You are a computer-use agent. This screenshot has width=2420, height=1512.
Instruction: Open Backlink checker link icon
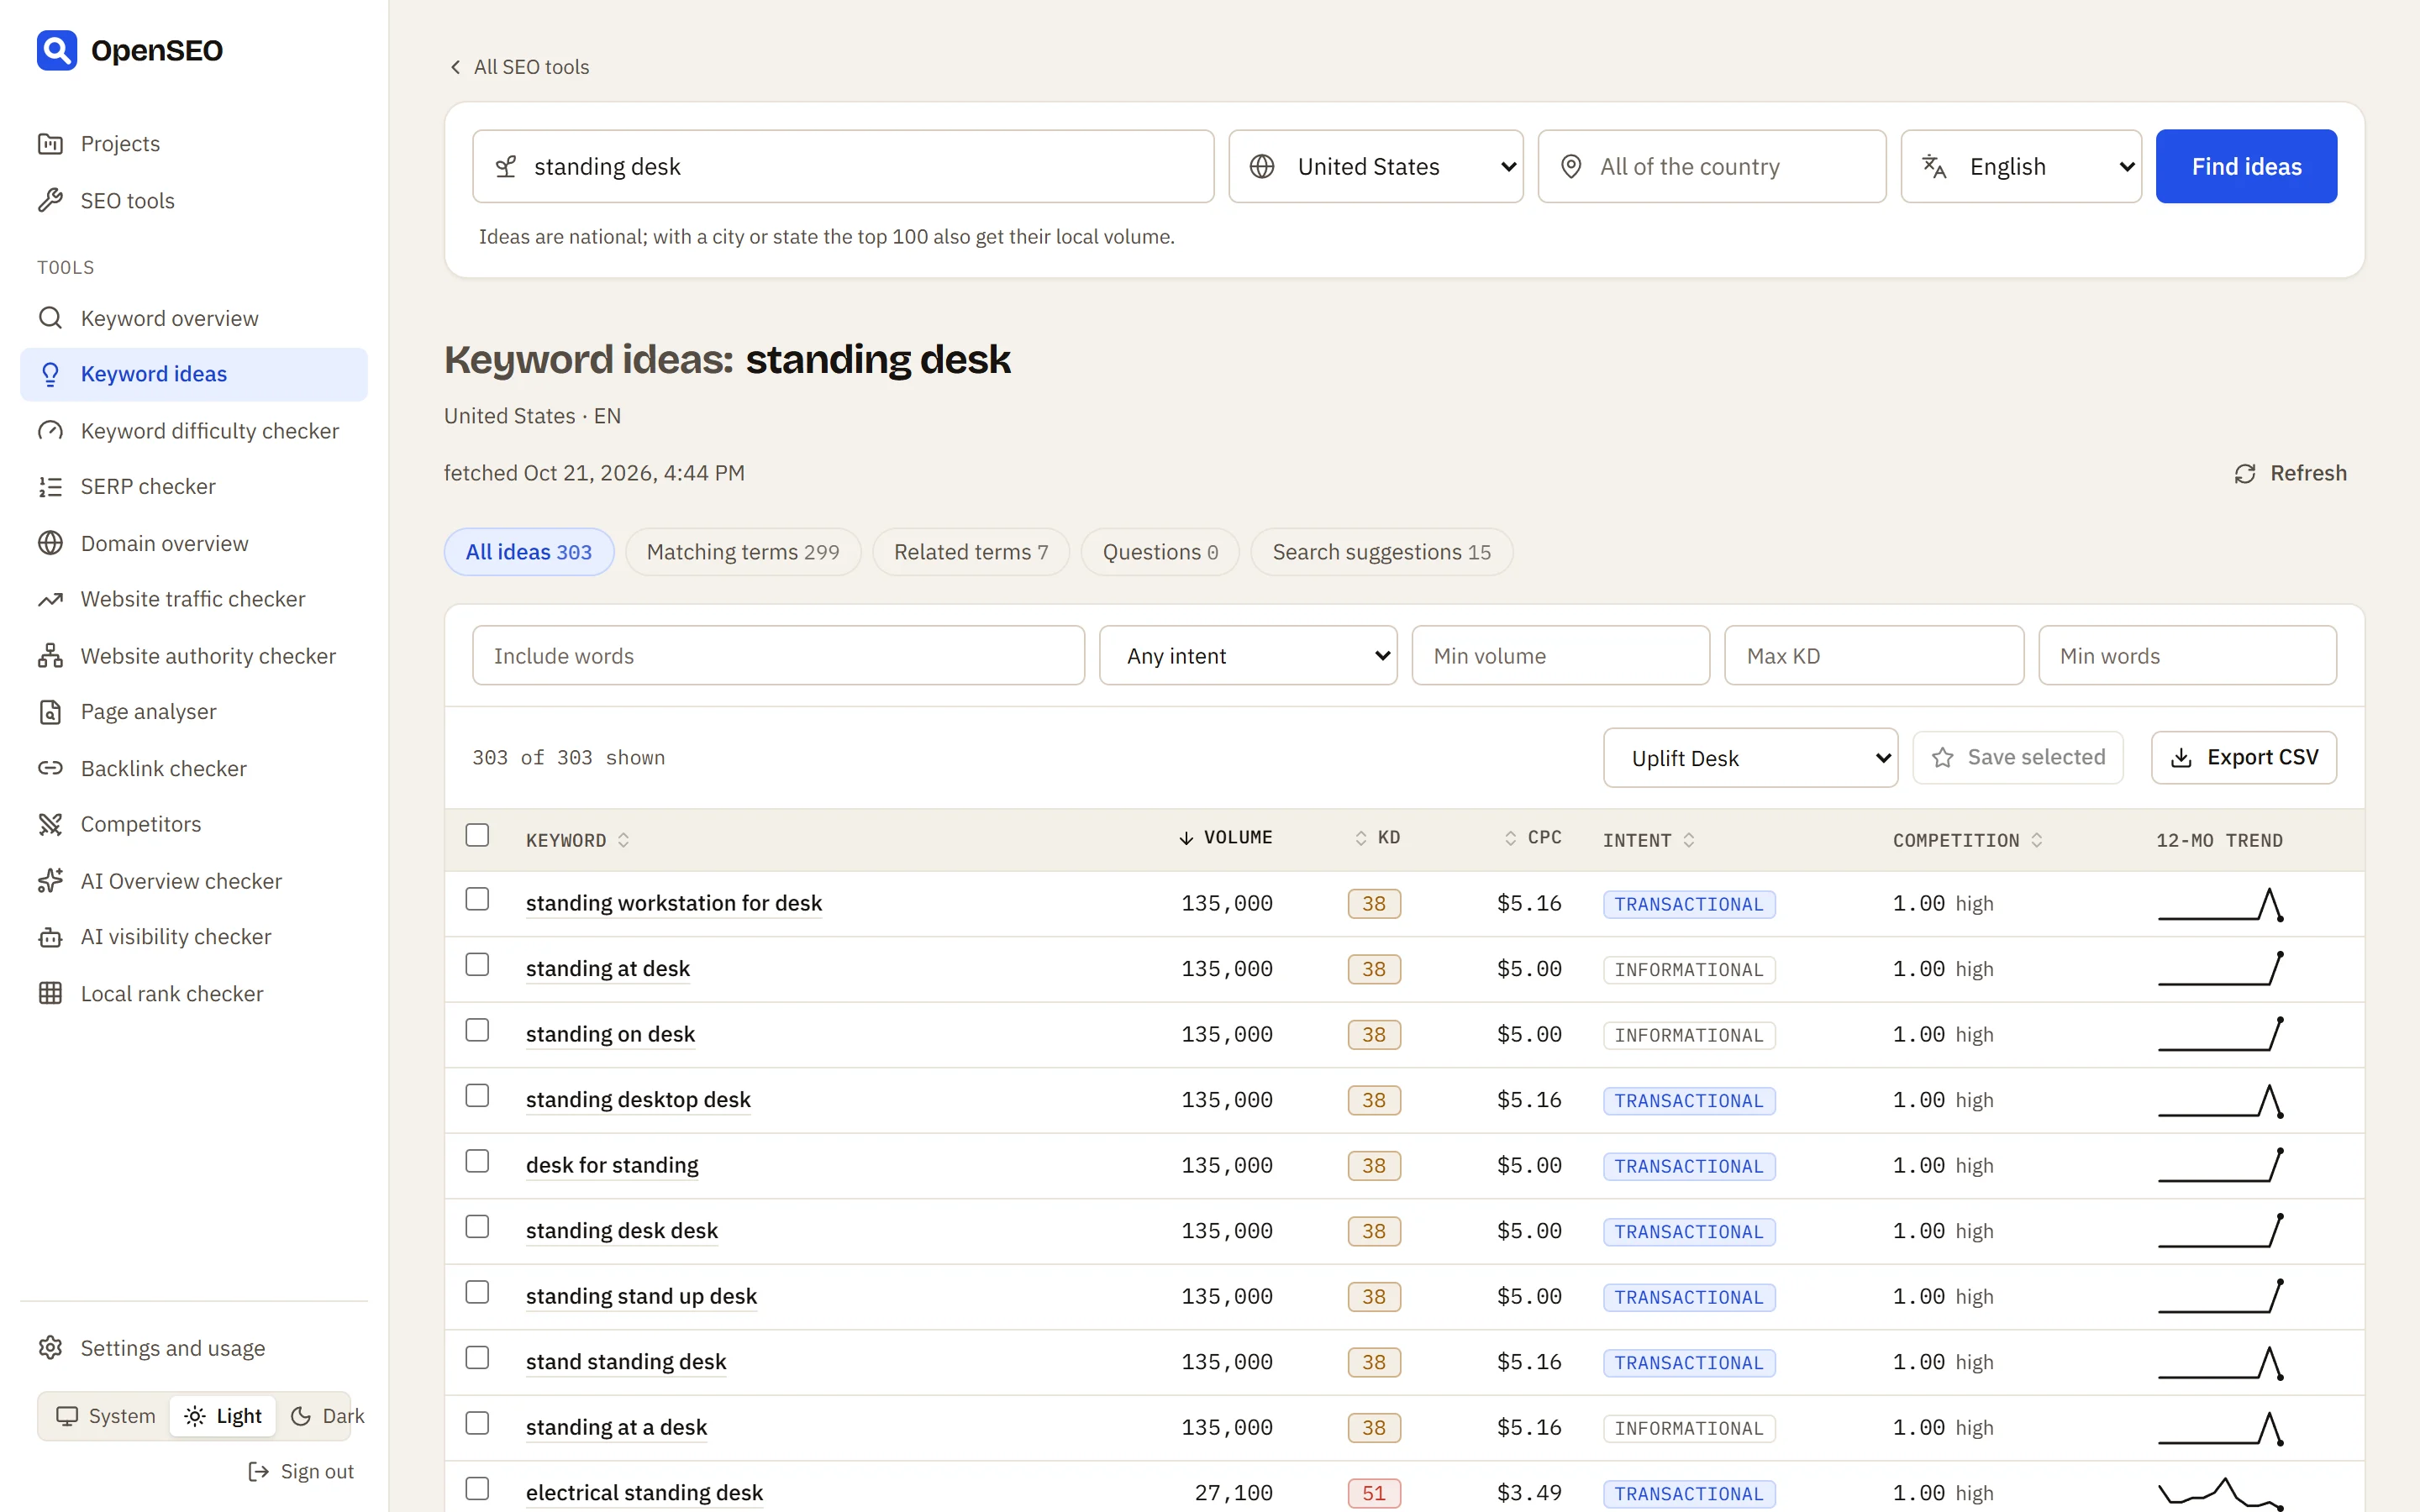50,768
